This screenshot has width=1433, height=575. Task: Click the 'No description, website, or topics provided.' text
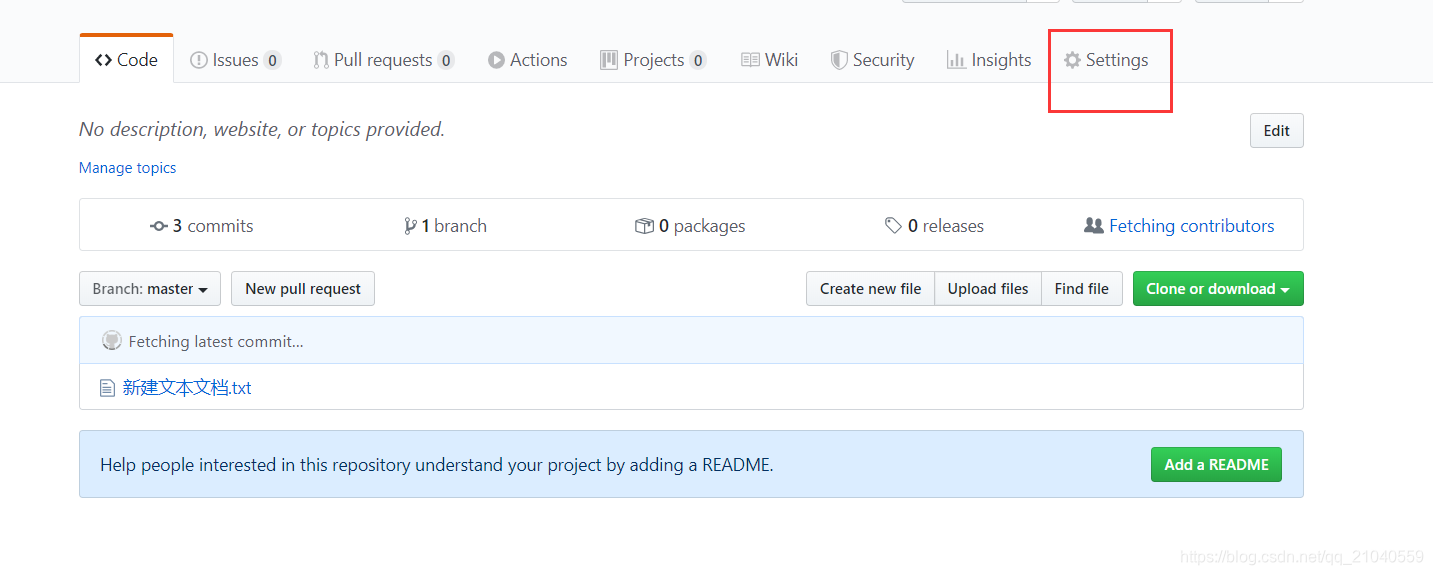pyautogui.click(x=262, y=130)
